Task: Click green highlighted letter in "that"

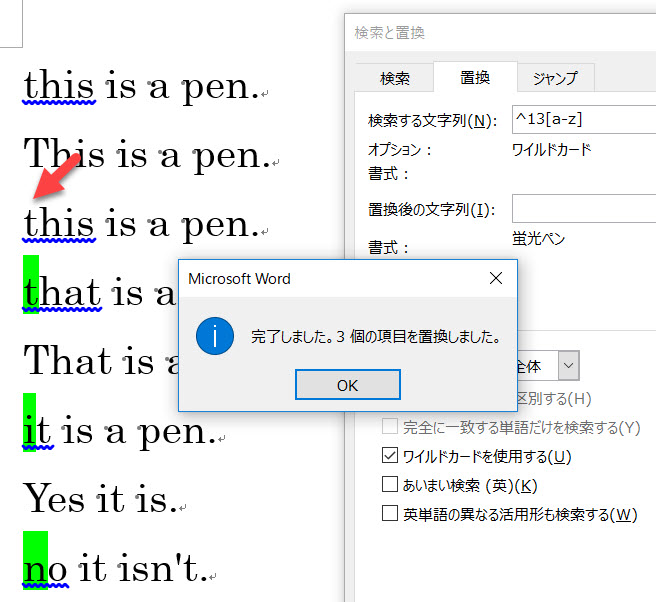Action: coord(31,290)
